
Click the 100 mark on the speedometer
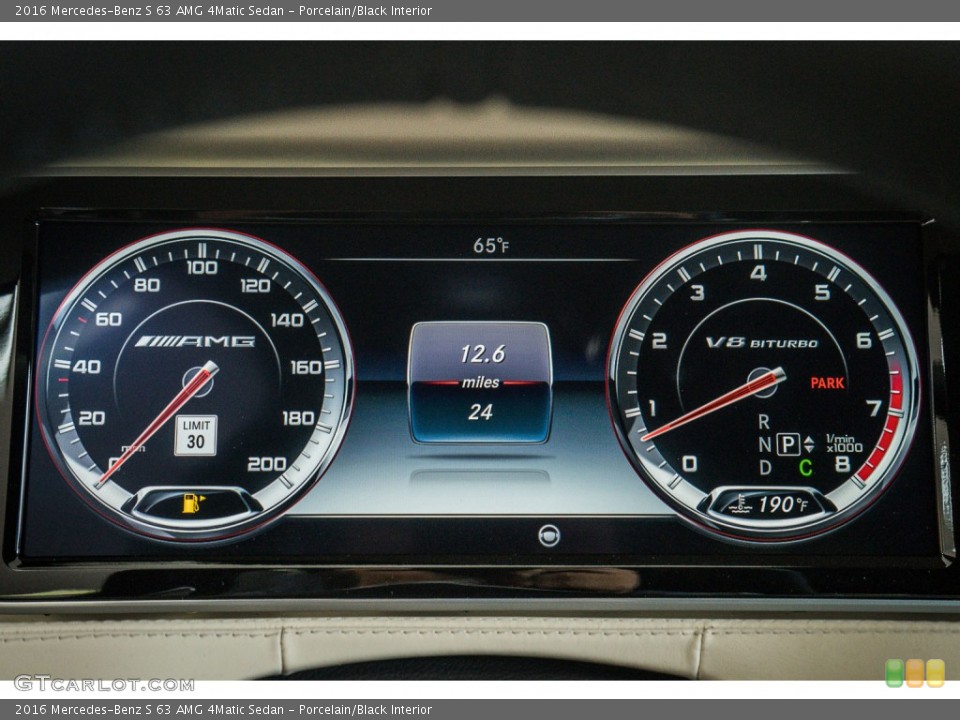click(202, 268)
